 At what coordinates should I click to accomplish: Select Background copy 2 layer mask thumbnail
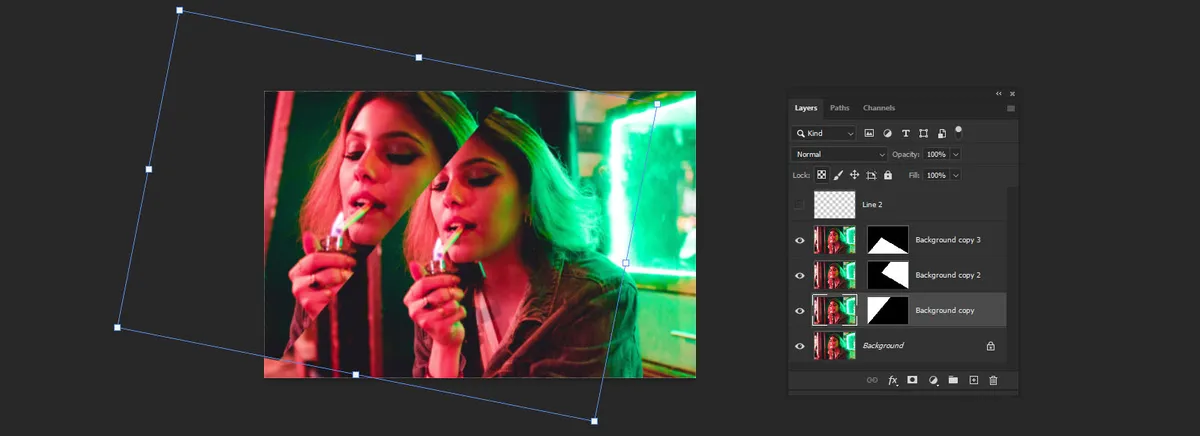pos(887,275)
